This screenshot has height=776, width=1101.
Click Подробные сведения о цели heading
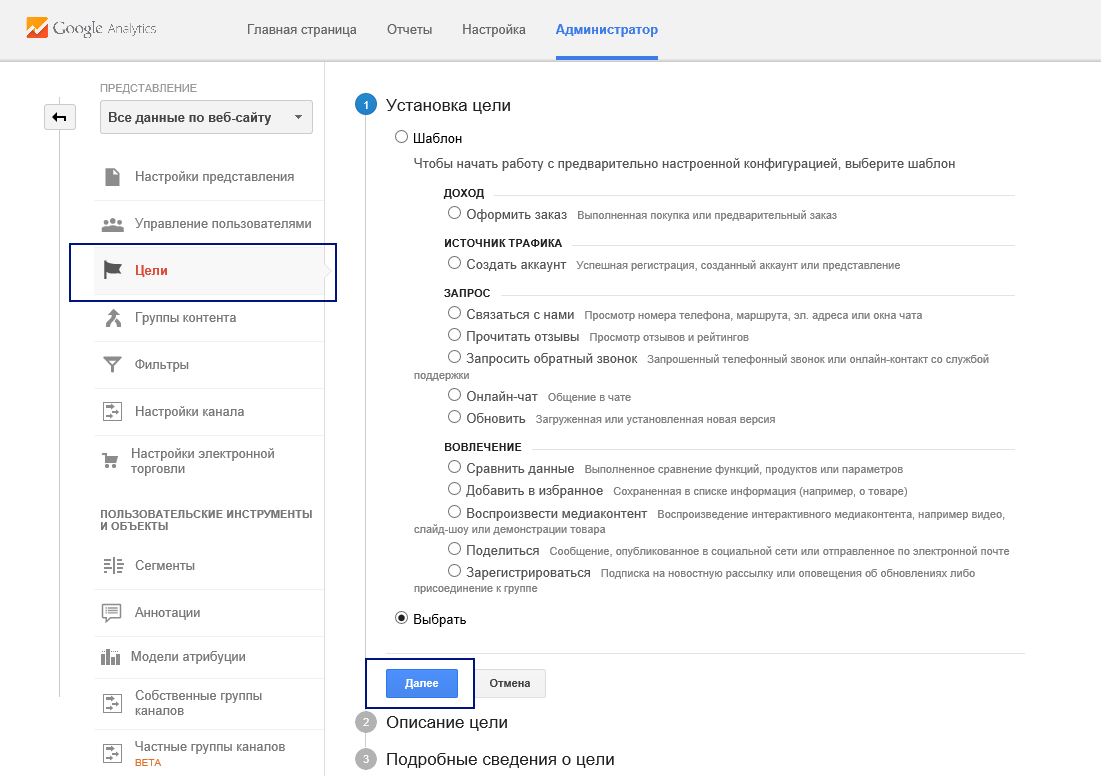[500, 760]
